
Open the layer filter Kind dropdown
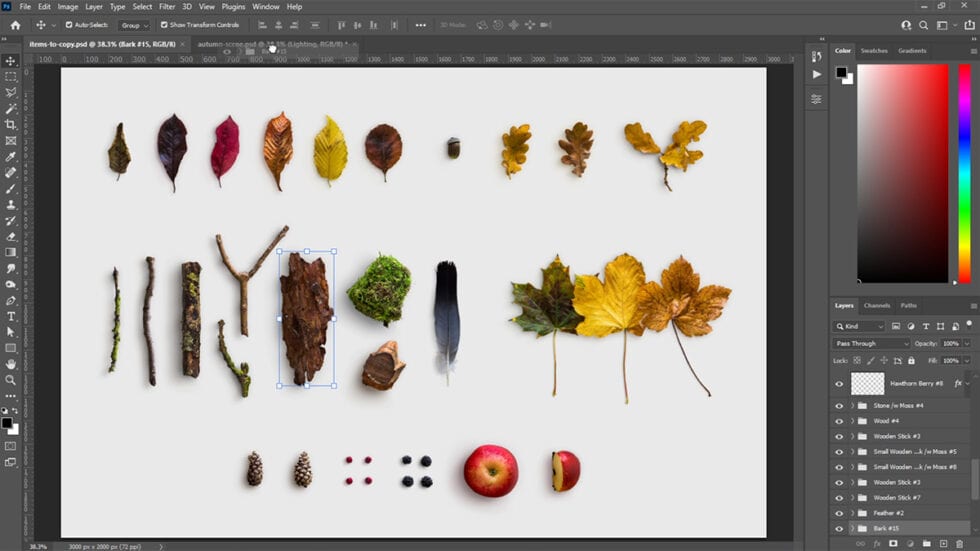(859, 326)
